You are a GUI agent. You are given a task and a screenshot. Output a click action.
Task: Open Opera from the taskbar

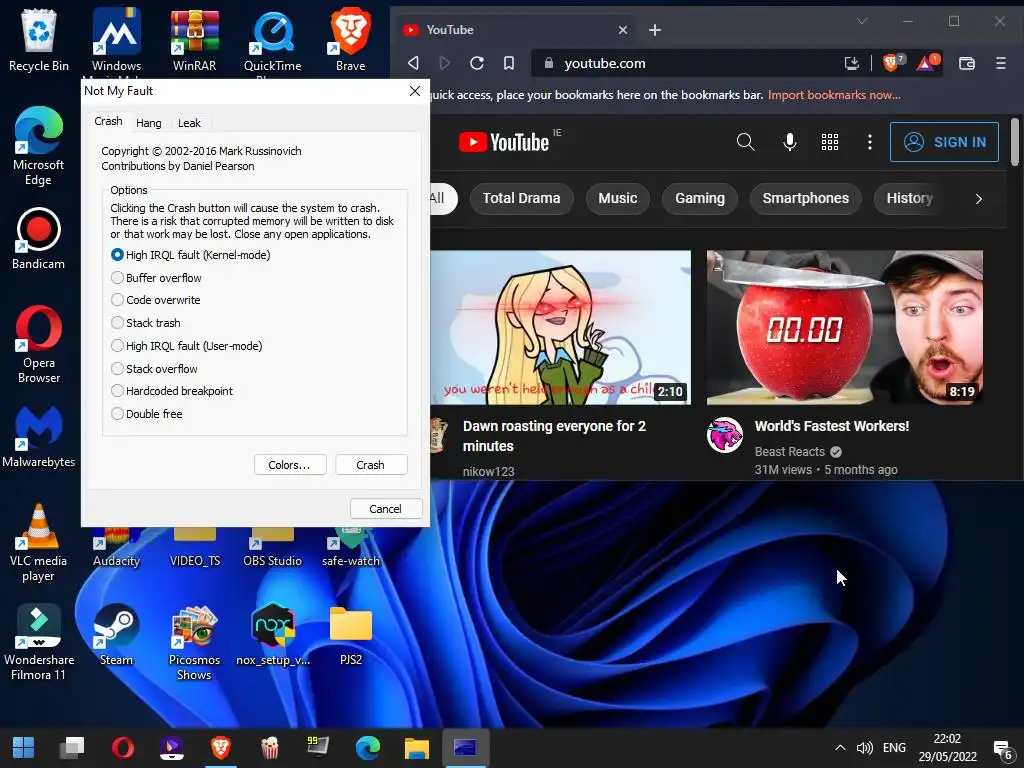click(123, 748)
